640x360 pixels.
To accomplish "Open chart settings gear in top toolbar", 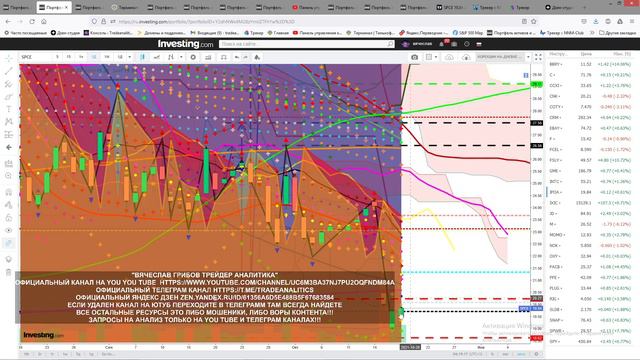I will click(193, 57).
